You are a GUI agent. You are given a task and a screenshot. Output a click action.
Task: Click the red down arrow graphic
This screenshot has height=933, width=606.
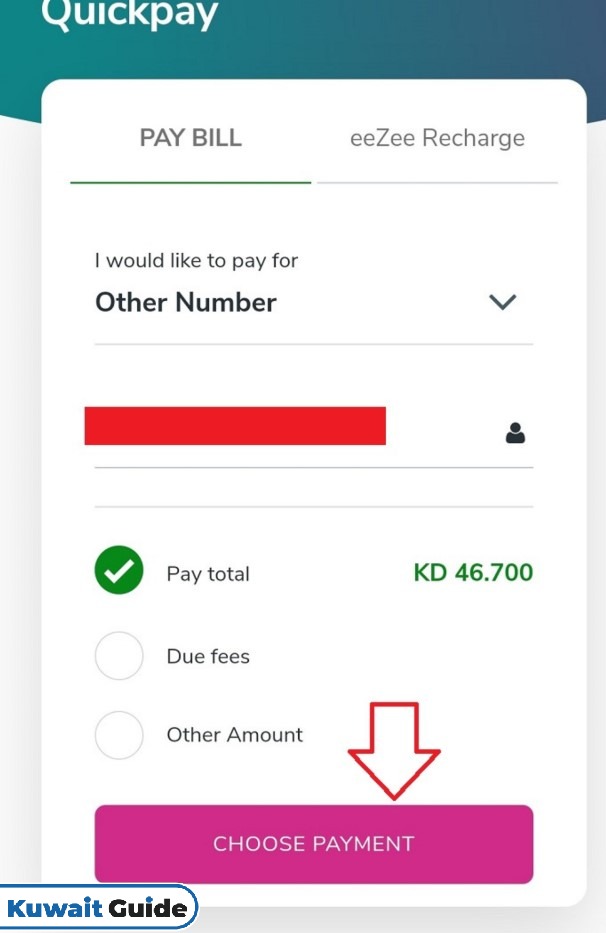394,751
